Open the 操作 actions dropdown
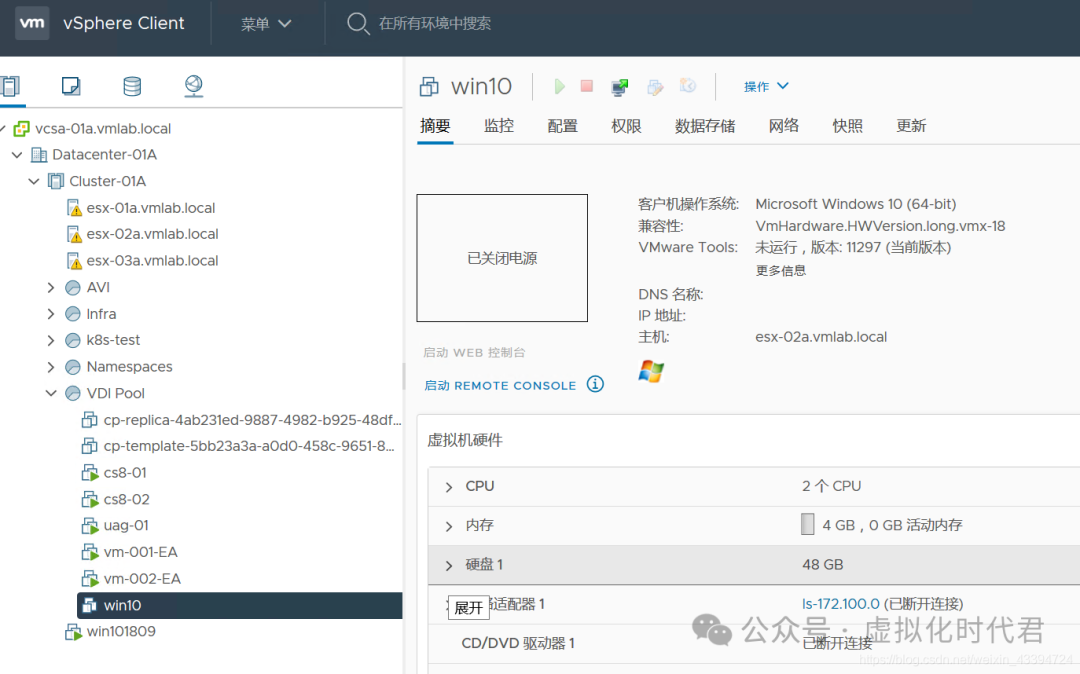 pyautogui.click(x=765, y=86)
